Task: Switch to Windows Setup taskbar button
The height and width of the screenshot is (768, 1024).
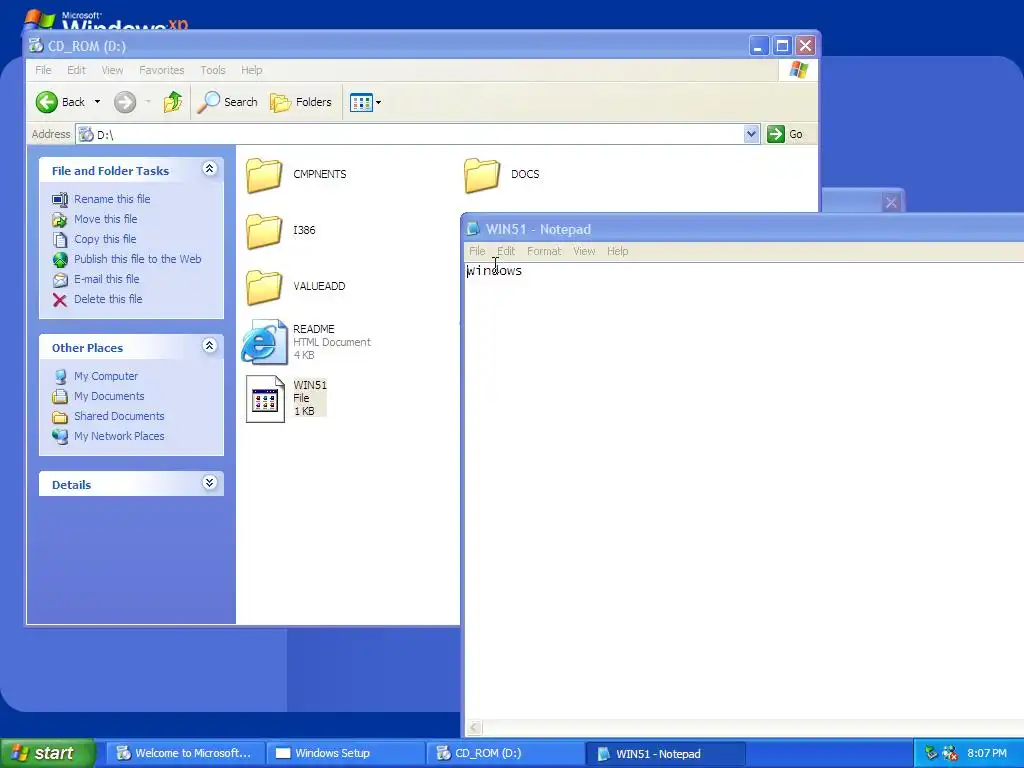Action: pos(345,753)
